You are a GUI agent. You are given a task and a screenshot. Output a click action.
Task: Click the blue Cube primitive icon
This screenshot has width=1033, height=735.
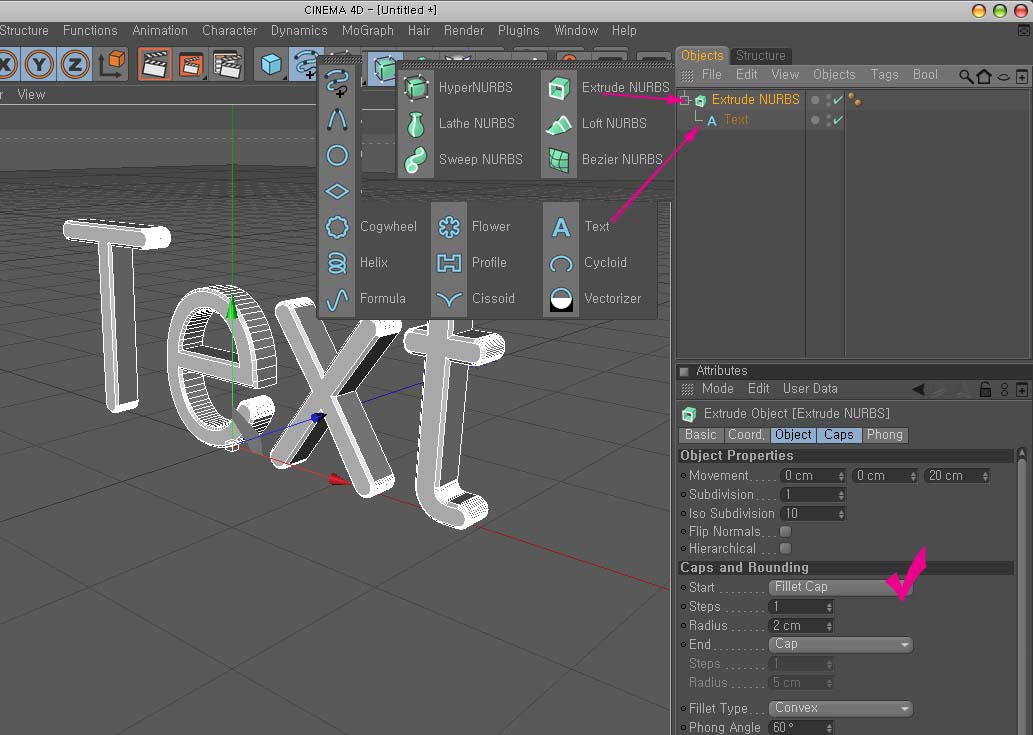point(271,65)
